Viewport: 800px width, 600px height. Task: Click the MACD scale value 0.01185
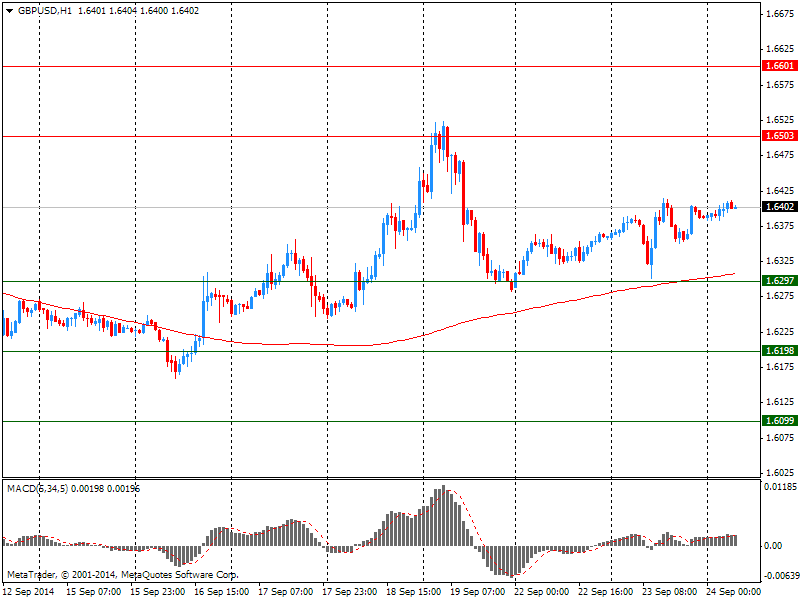point(780,487)
